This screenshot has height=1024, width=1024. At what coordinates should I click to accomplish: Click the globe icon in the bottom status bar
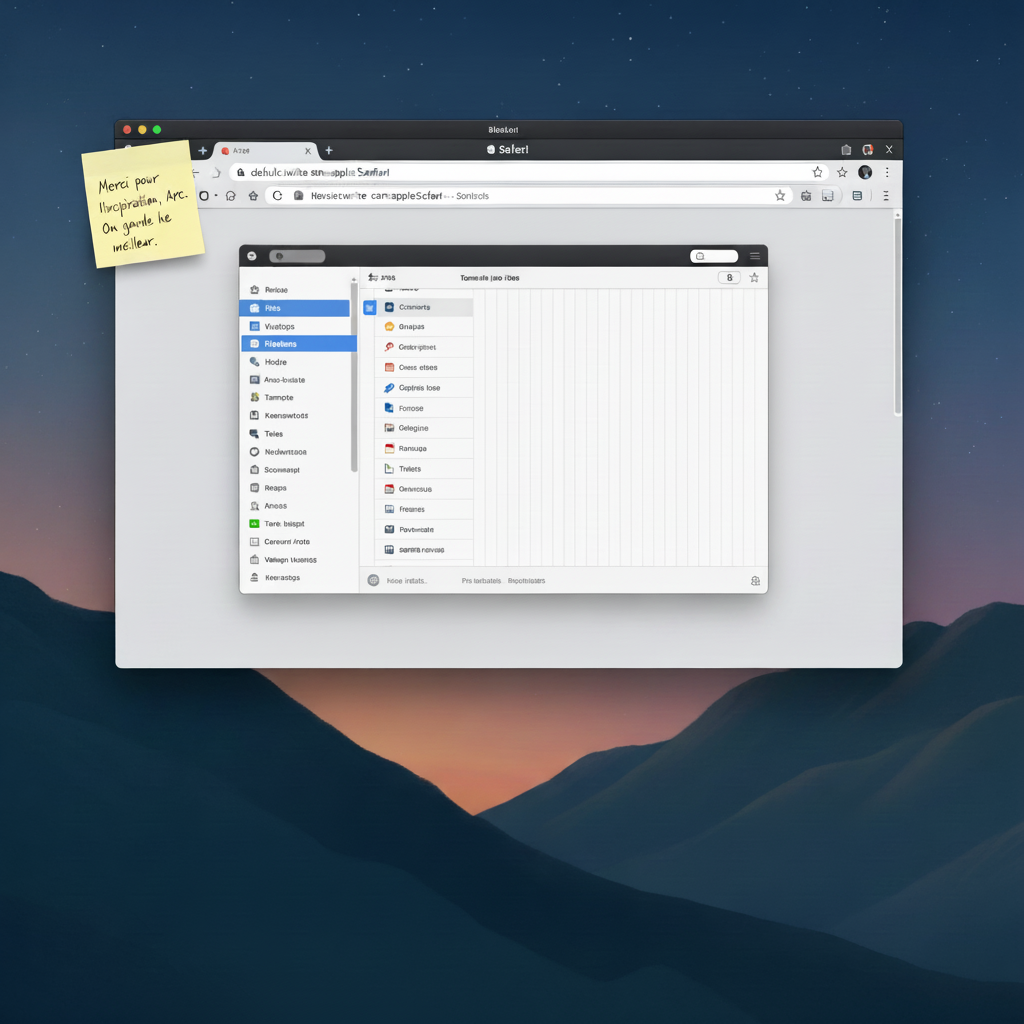(x=373, y=580)
